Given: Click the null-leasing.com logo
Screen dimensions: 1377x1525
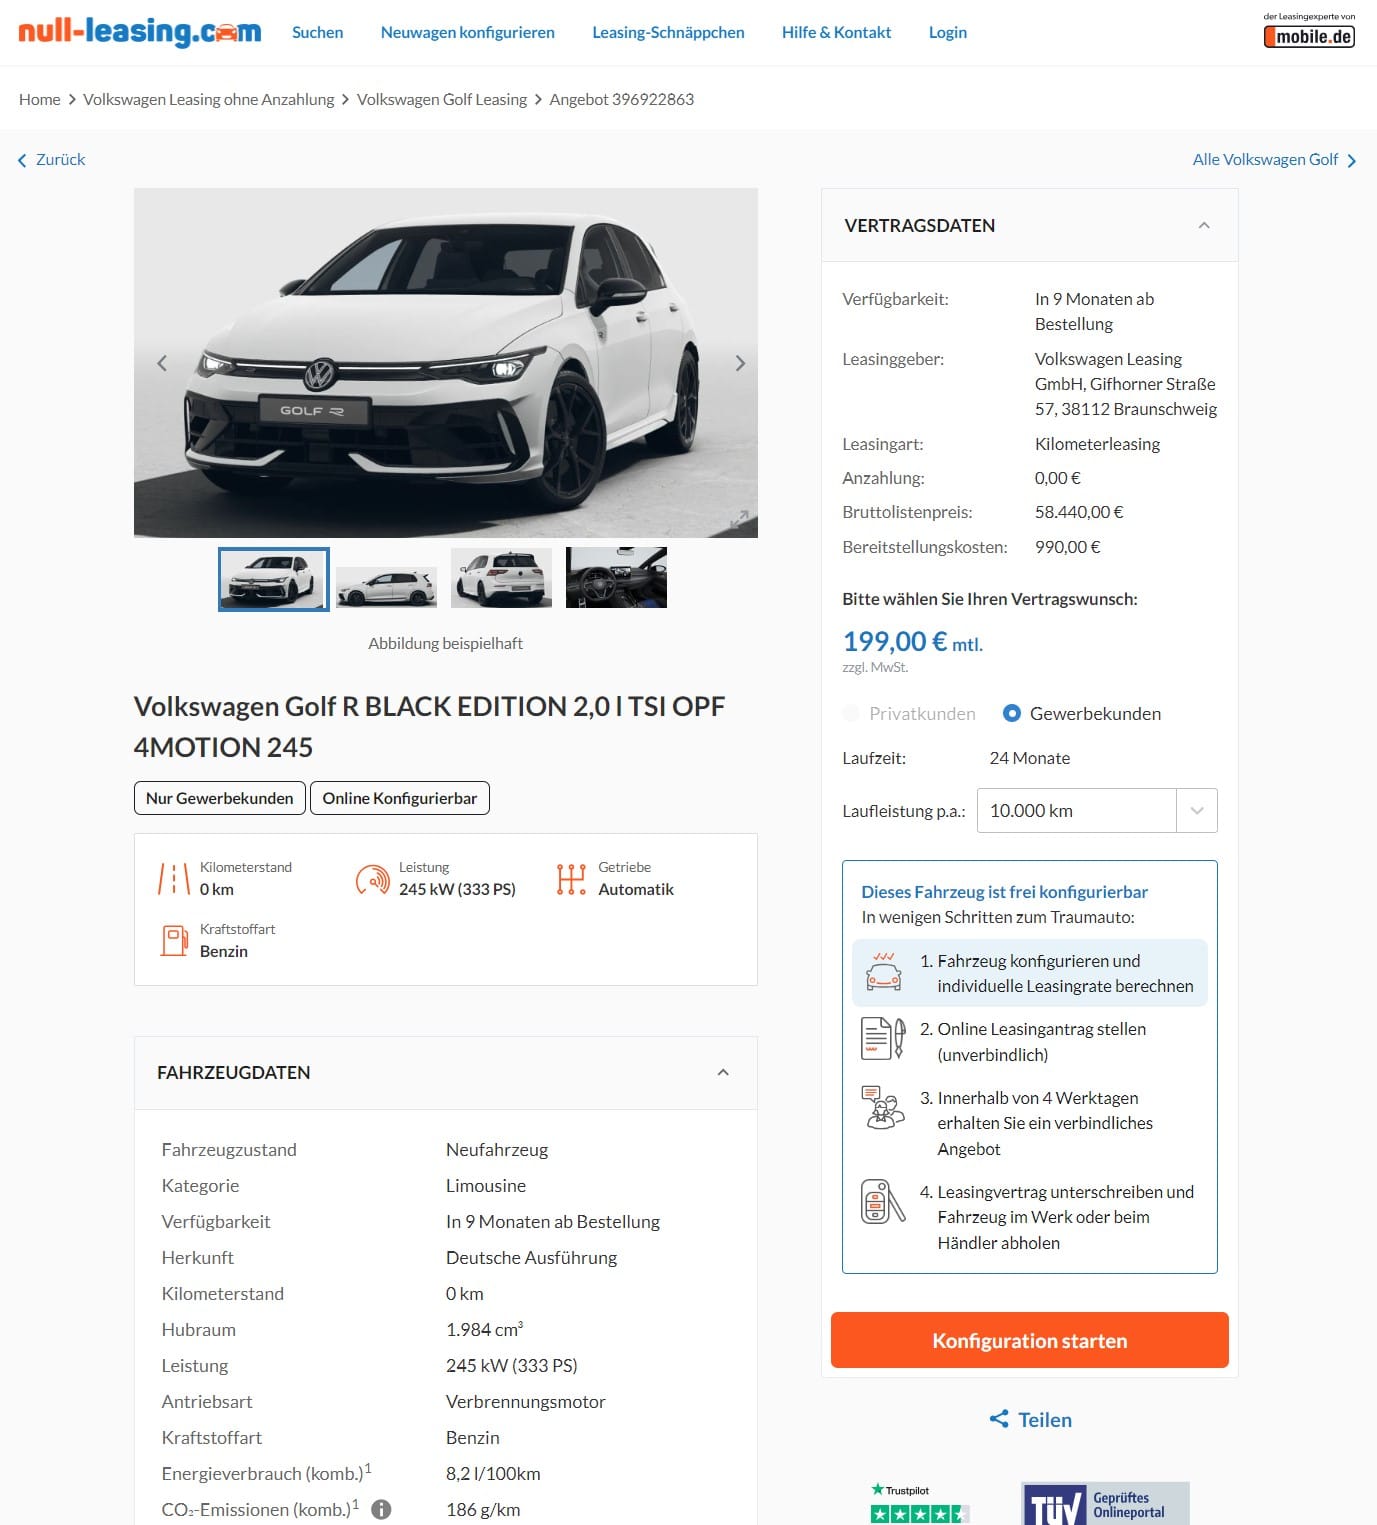Looking at the screenshot, I should 140,31.
